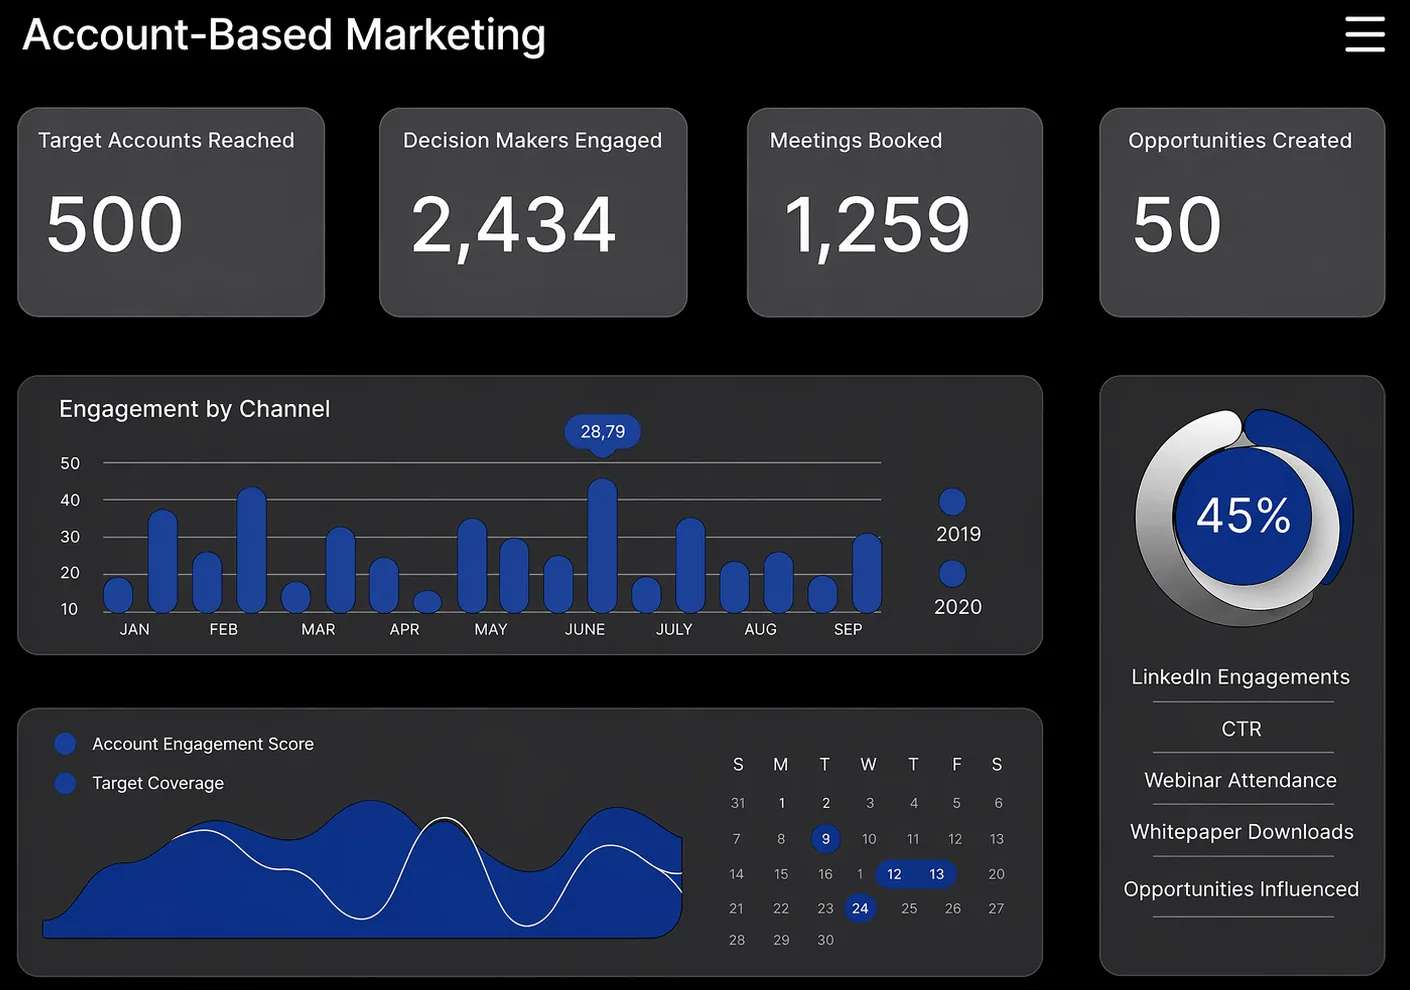The width and height of the screenshot is (1410, 990).
Task: Click the W weekday header
Action: [868, 764]
